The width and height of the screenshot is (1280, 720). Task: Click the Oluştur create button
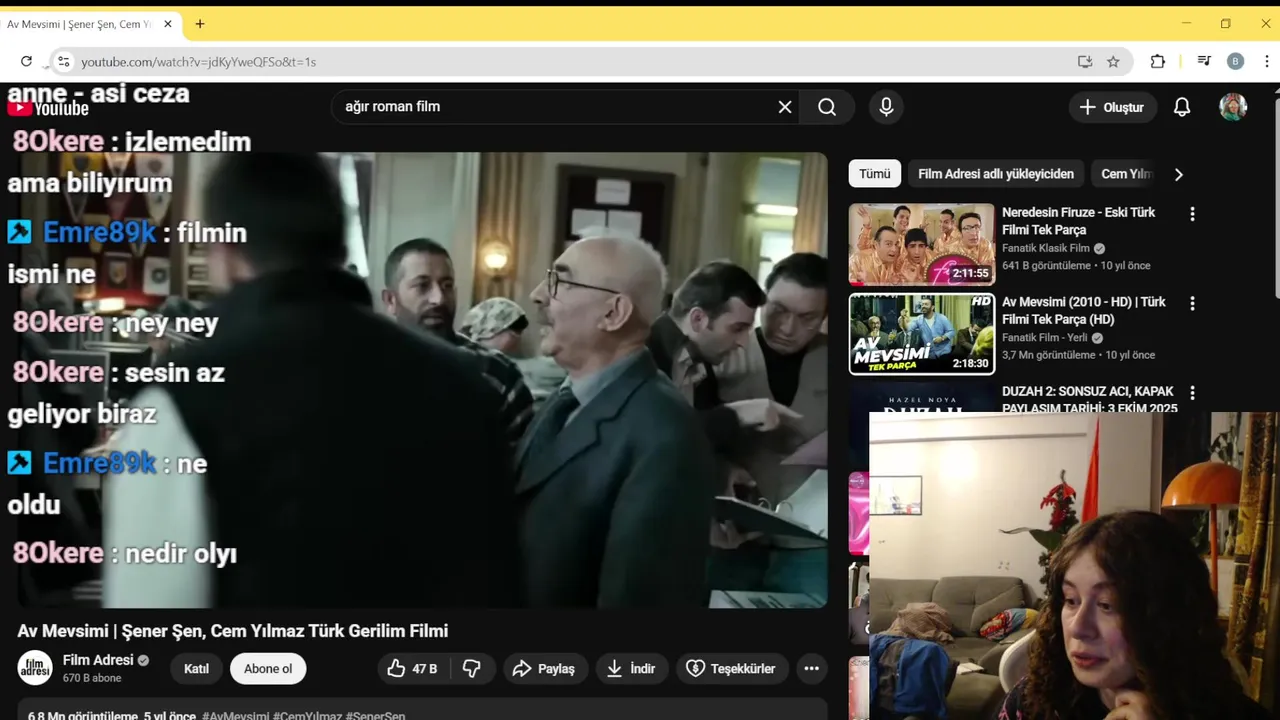pos(1112,107)
